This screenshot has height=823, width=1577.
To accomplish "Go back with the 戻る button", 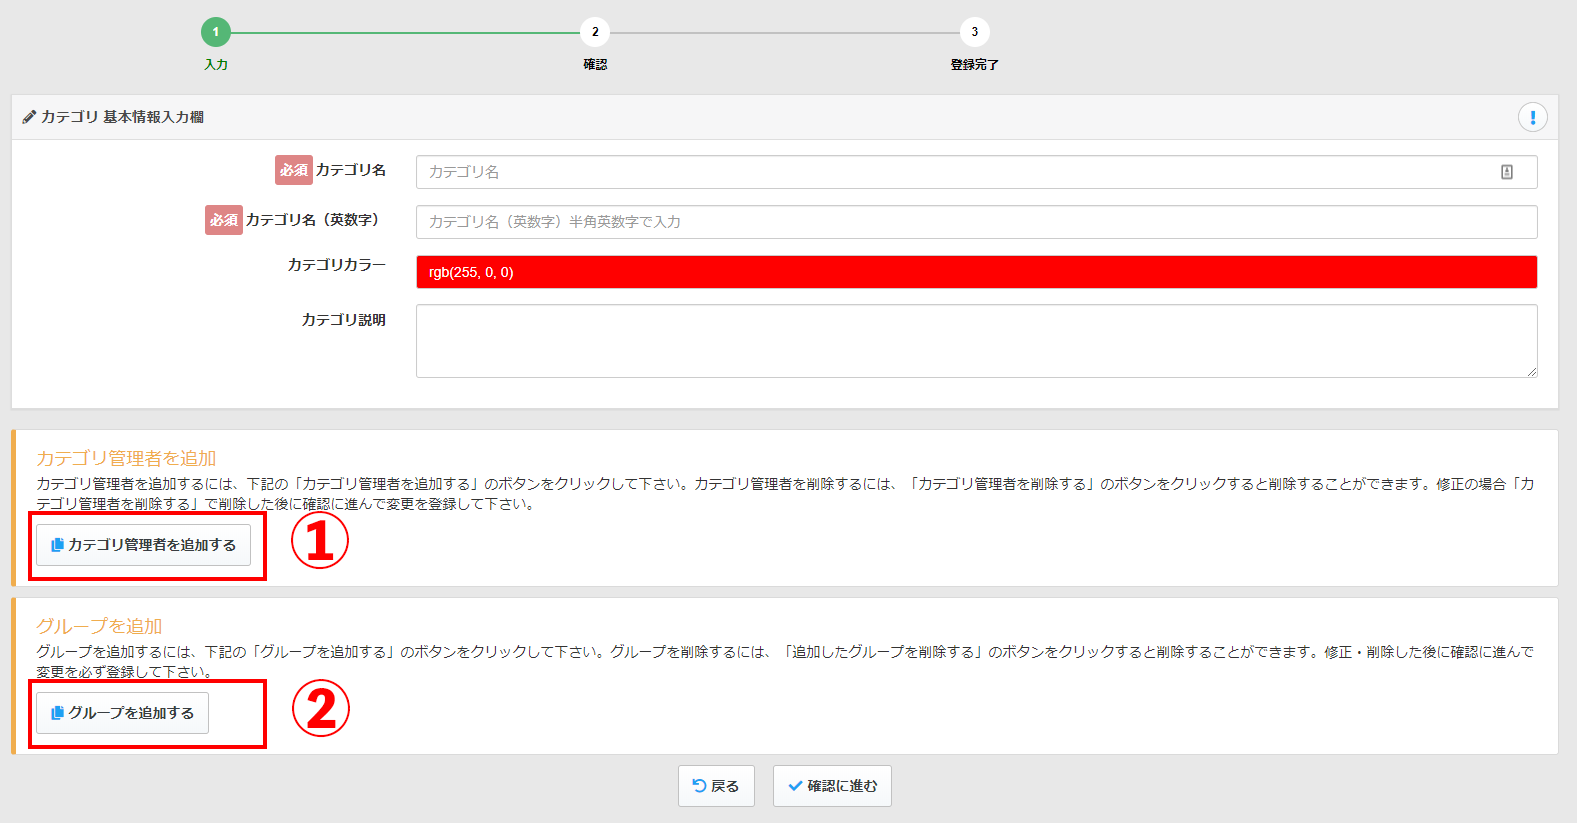I will (716, 786).
